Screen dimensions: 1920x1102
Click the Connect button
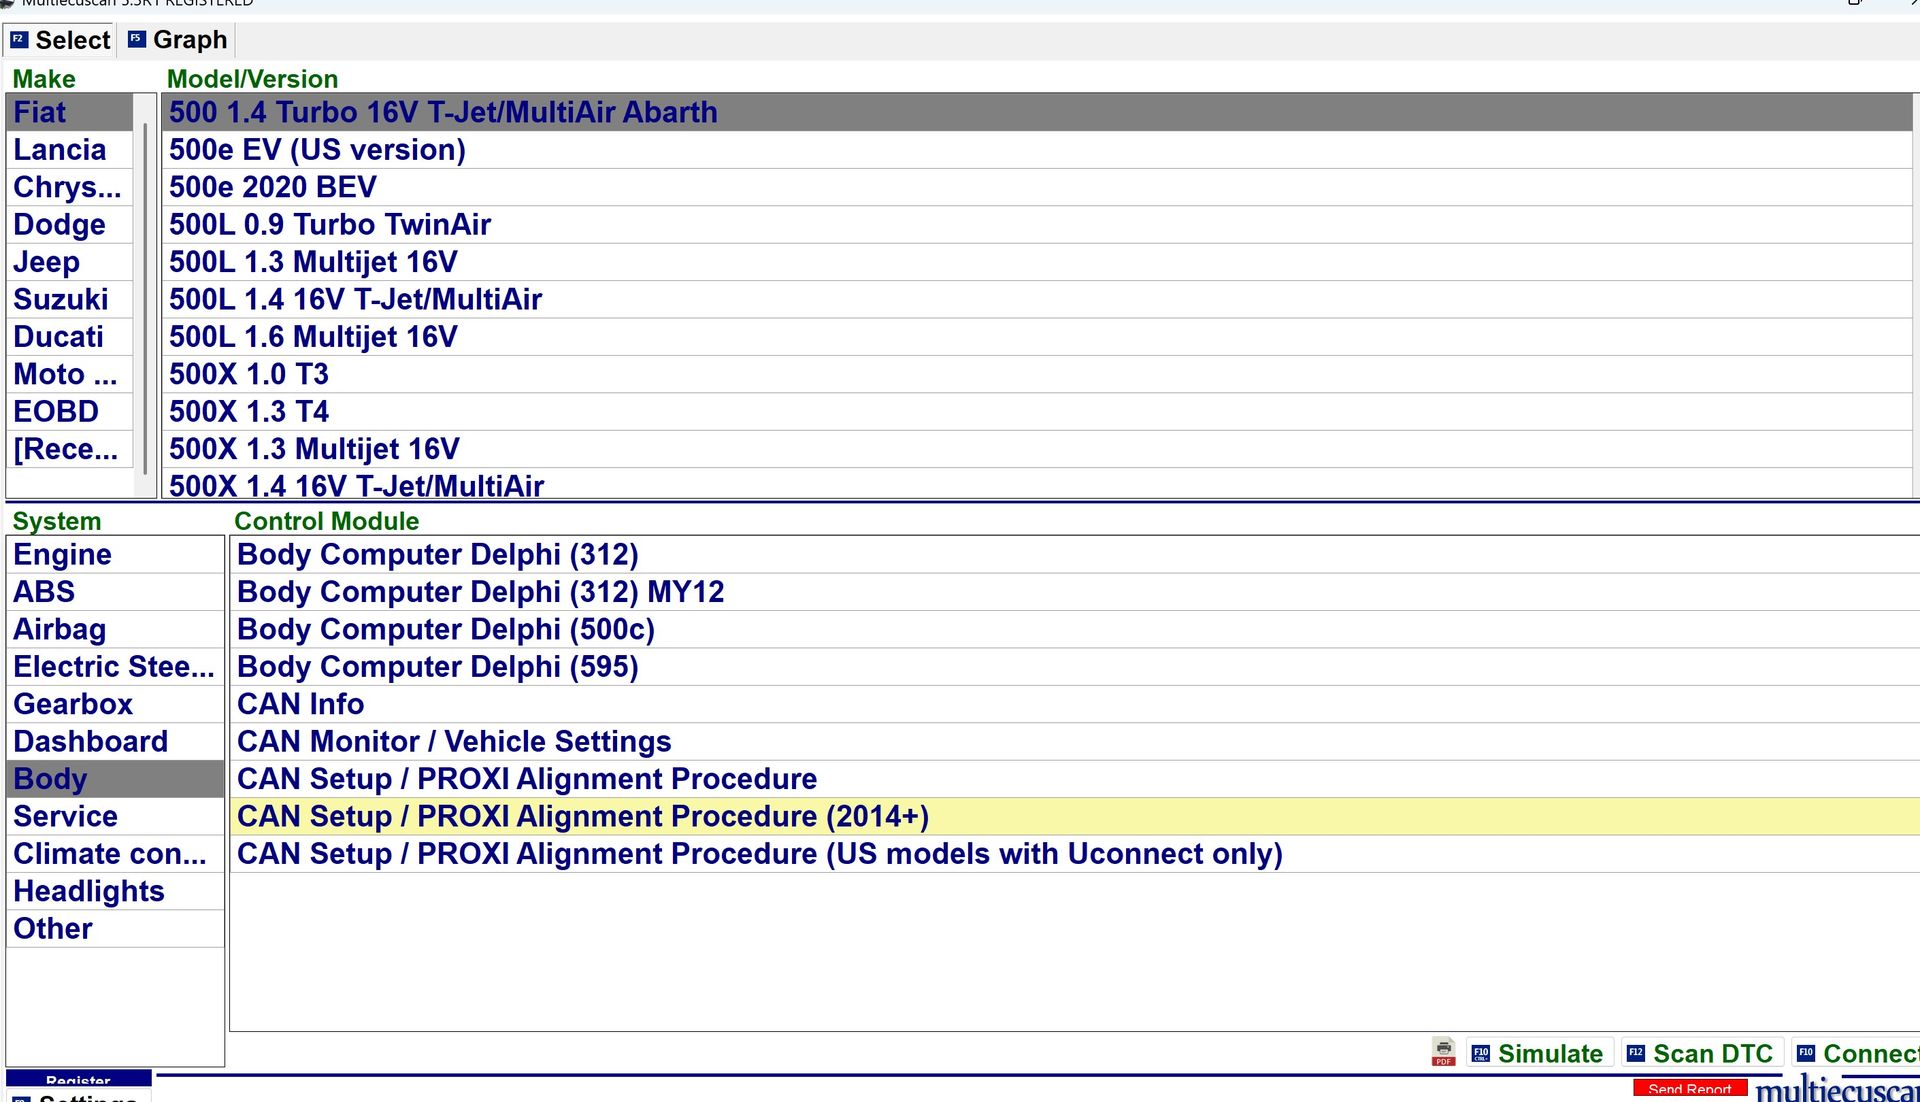1857,1053
